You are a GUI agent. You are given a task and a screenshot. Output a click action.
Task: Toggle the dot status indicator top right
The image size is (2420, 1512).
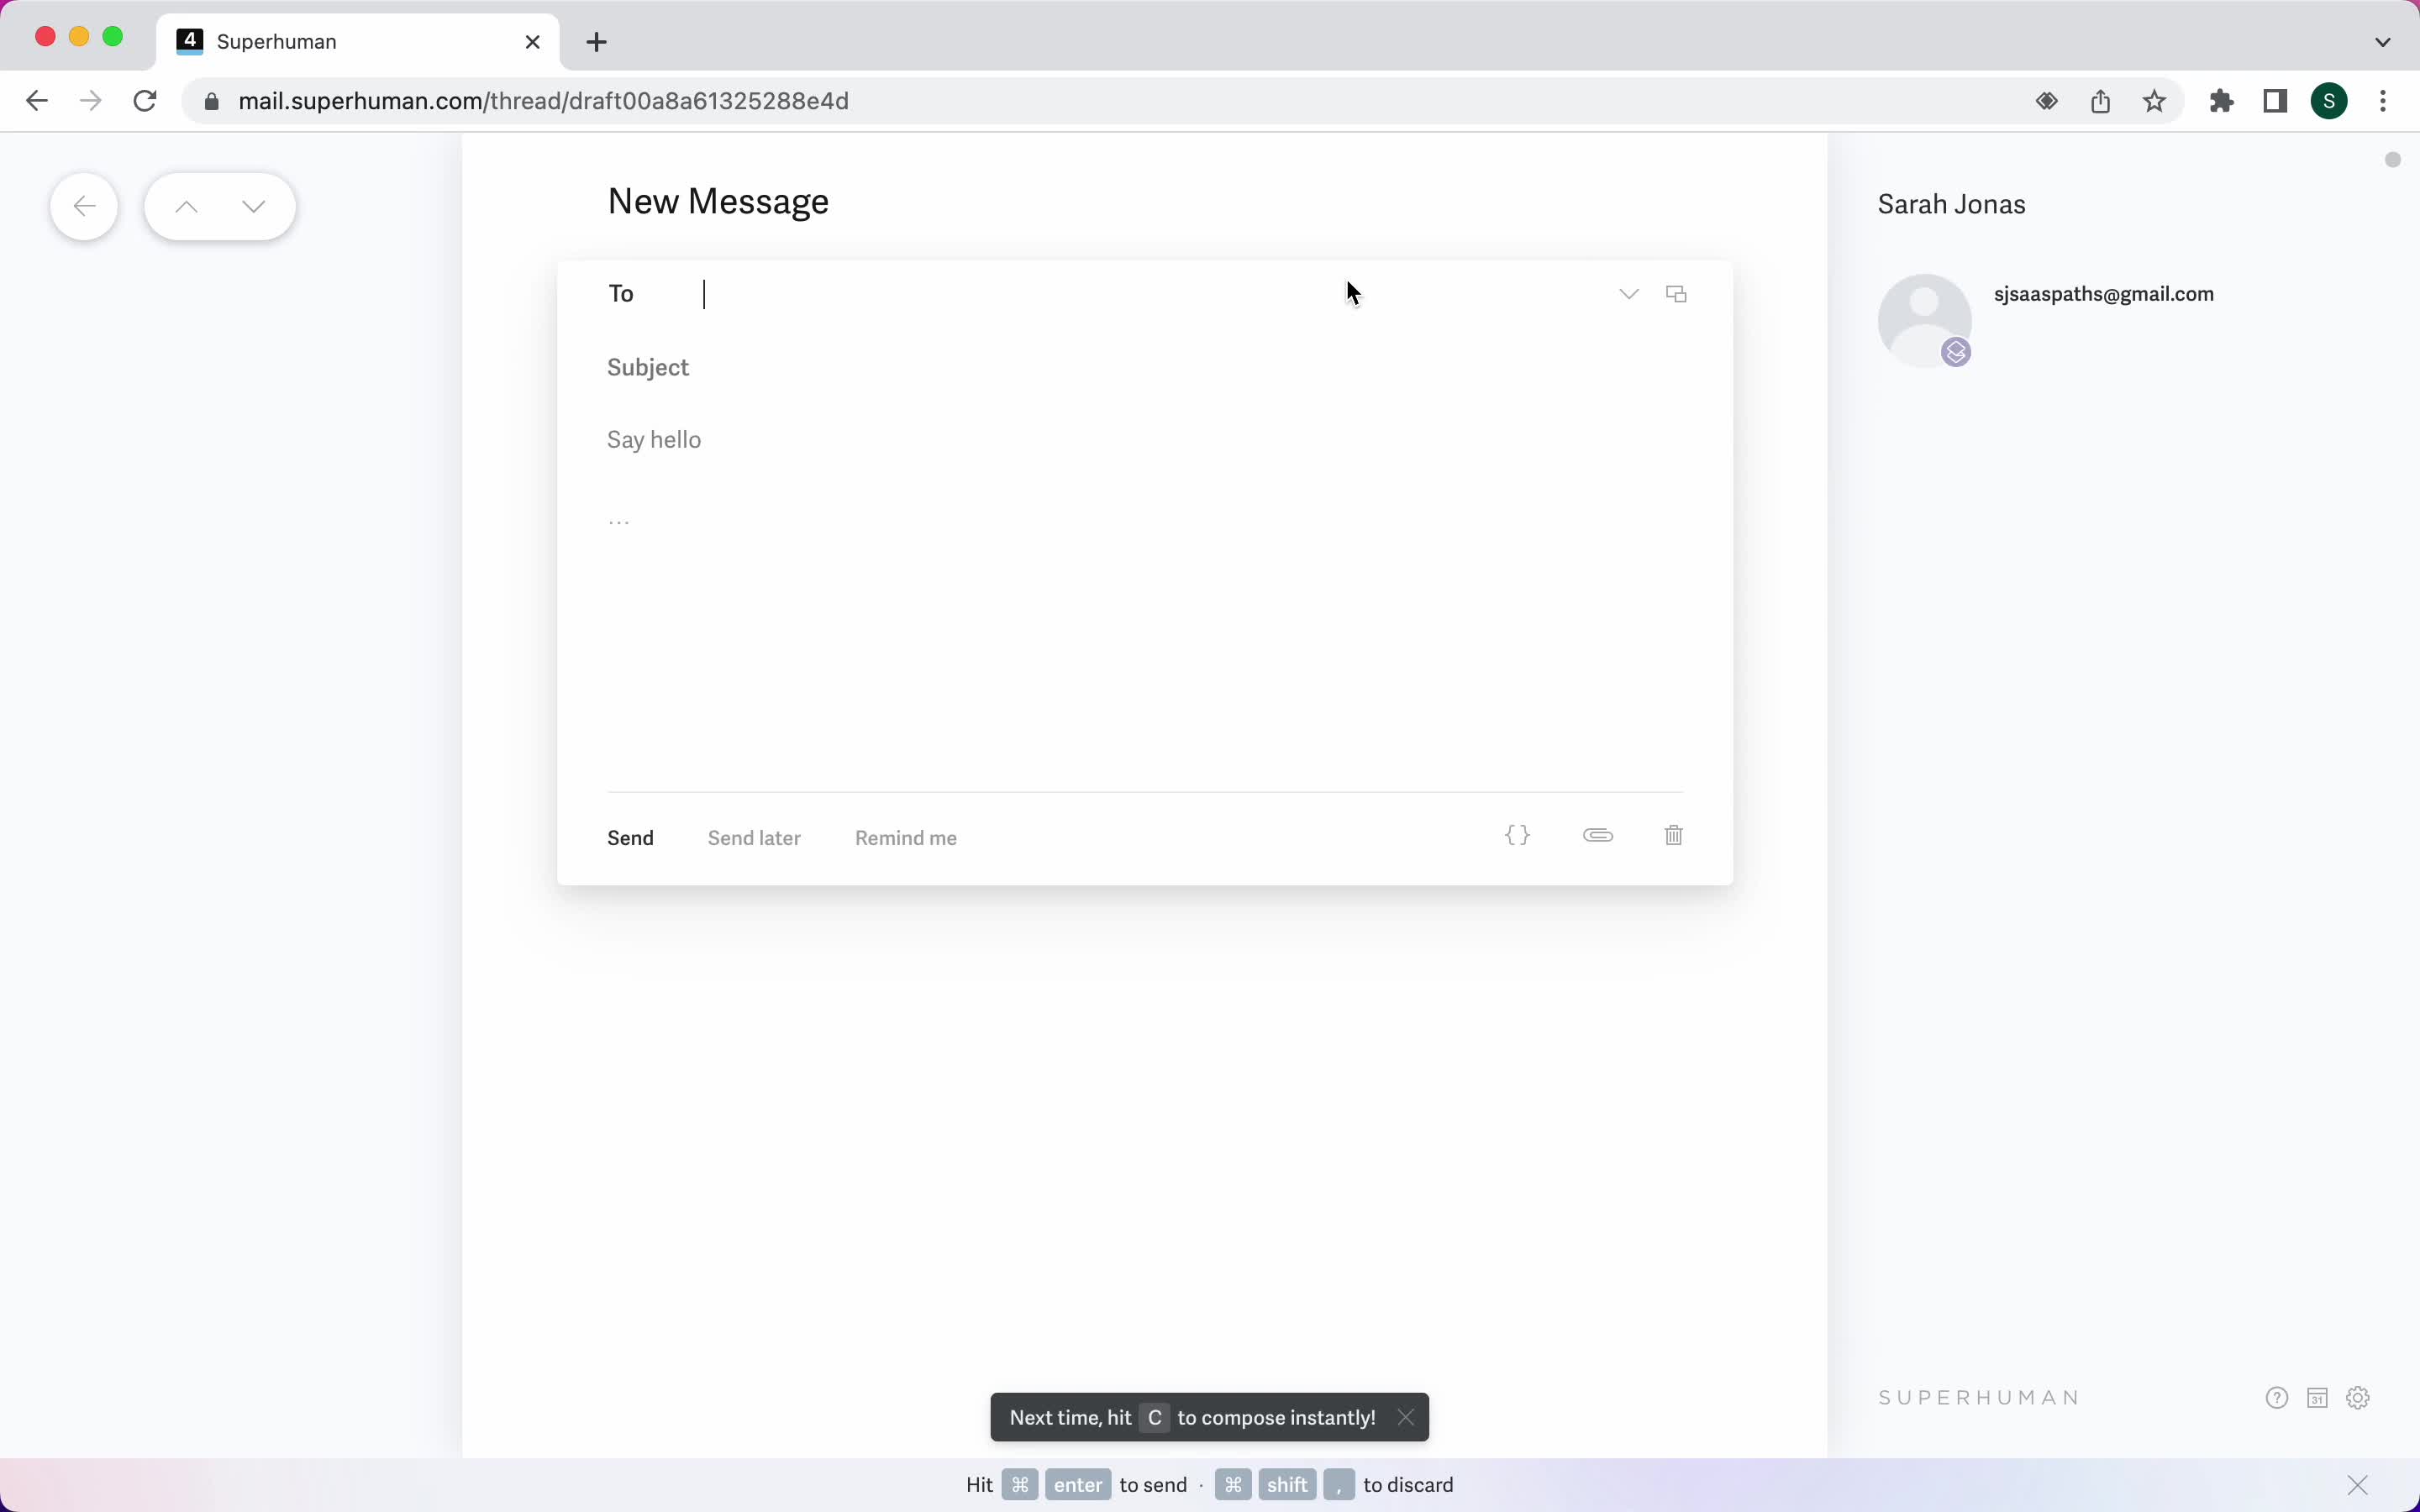(x=2392, y=159)
